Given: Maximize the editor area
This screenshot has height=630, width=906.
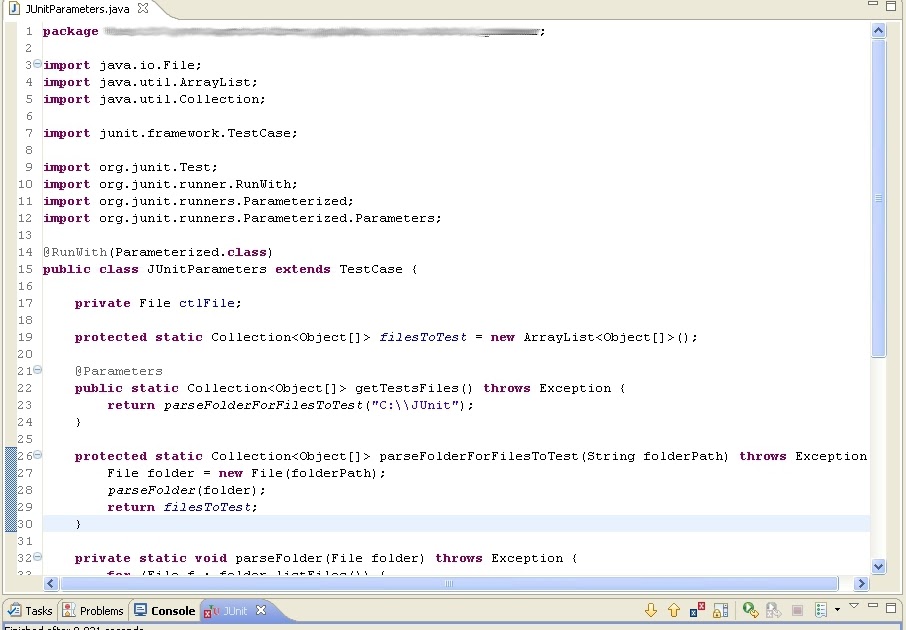Looking at the screenshot, I should pos(889,6).
